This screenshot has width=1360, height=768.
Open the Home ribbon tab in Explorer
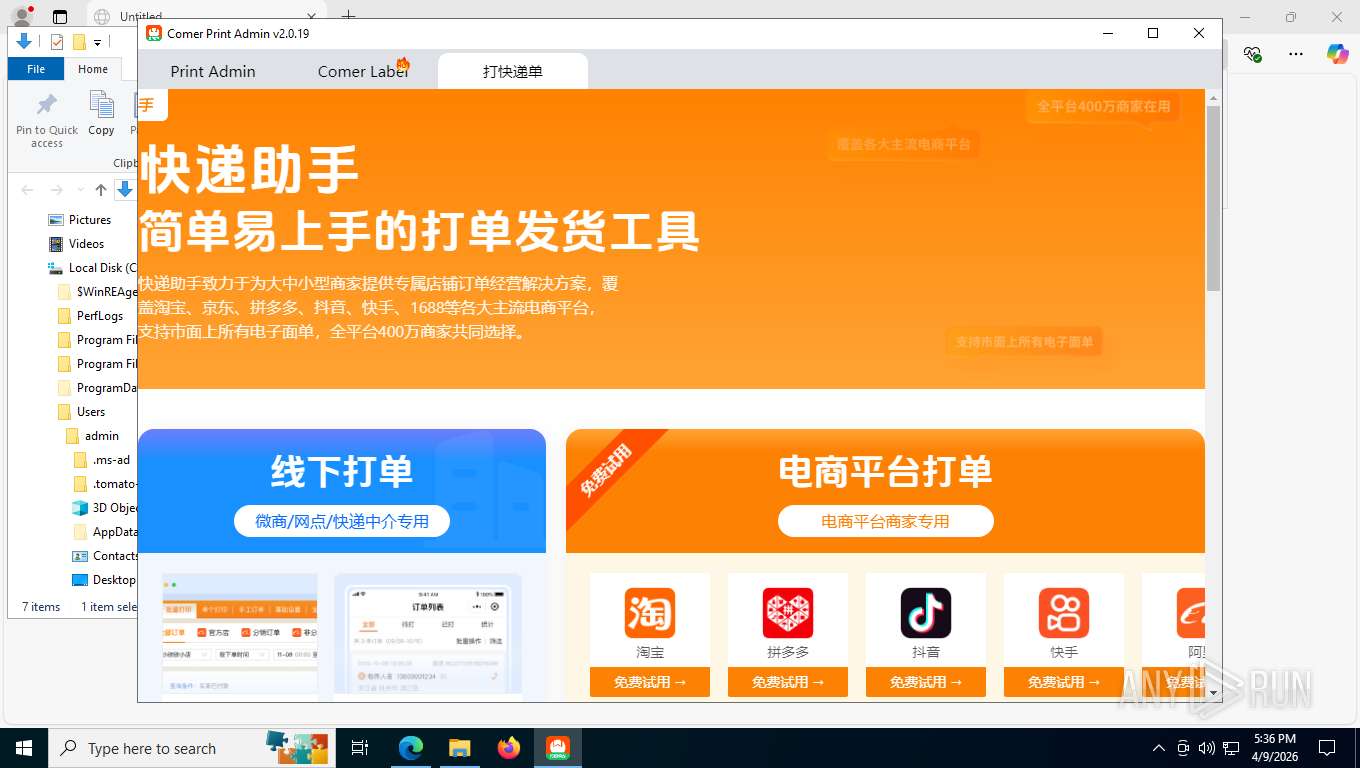pyautogui.click(x=93, y=69)
